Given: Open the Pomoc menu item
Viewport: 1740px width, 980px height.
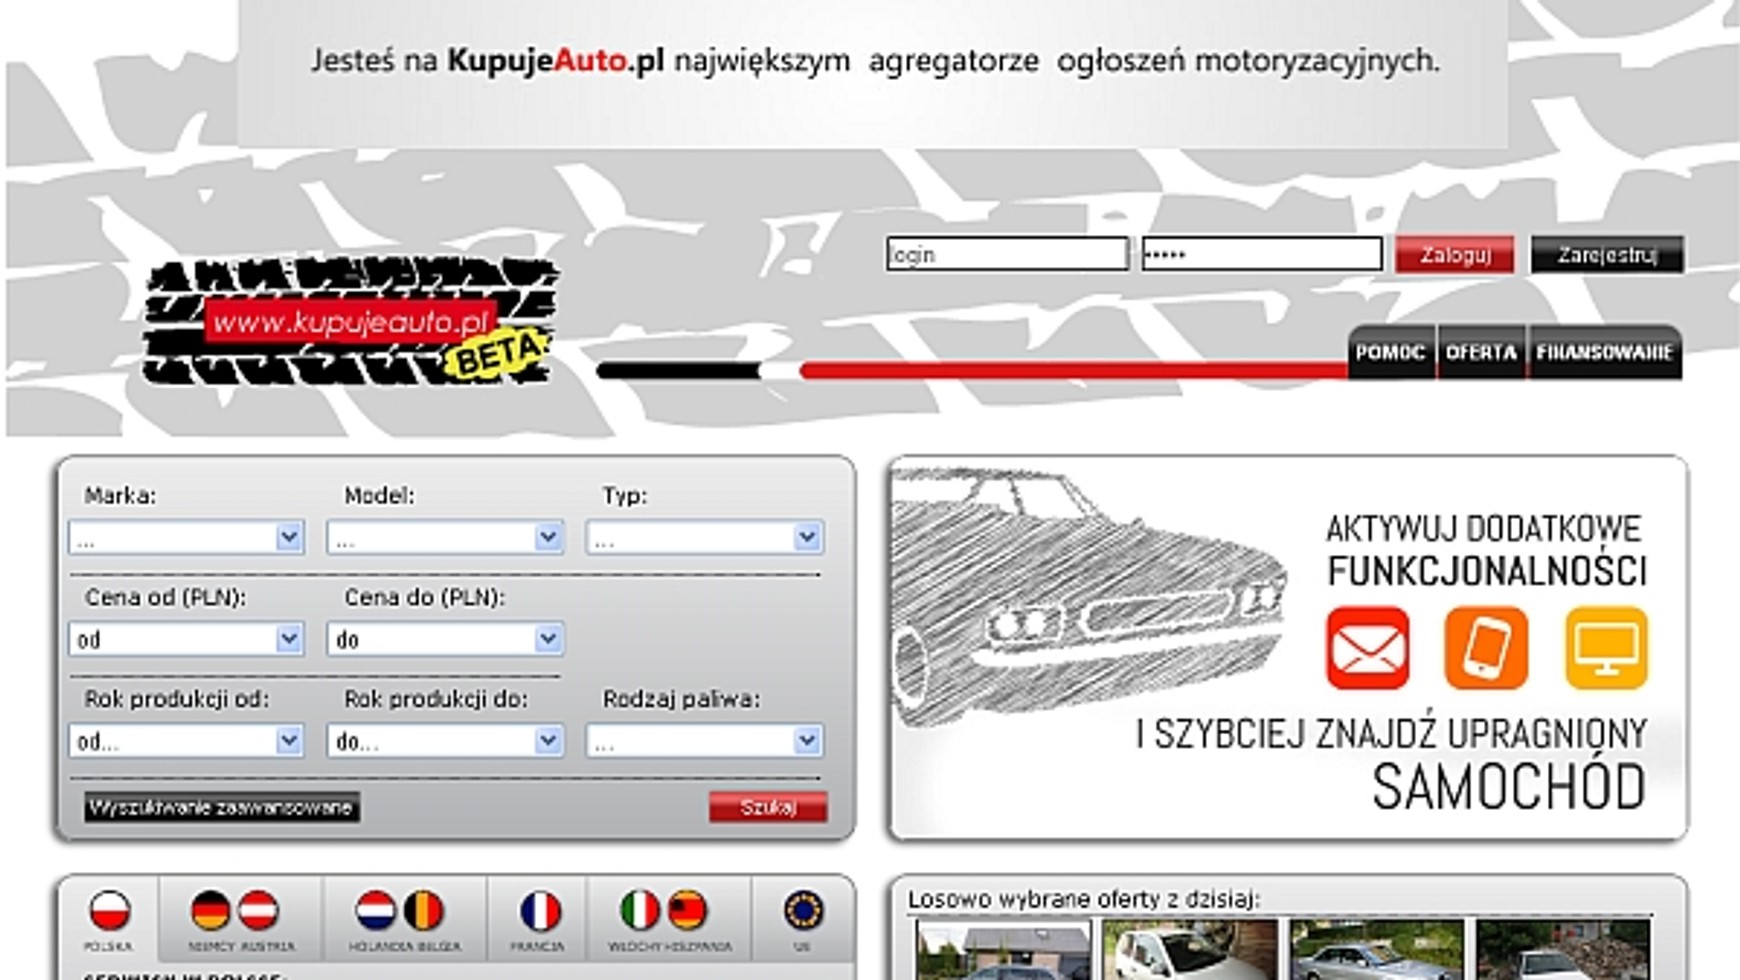Looking at the screenshot, I should coord(1390,353).
